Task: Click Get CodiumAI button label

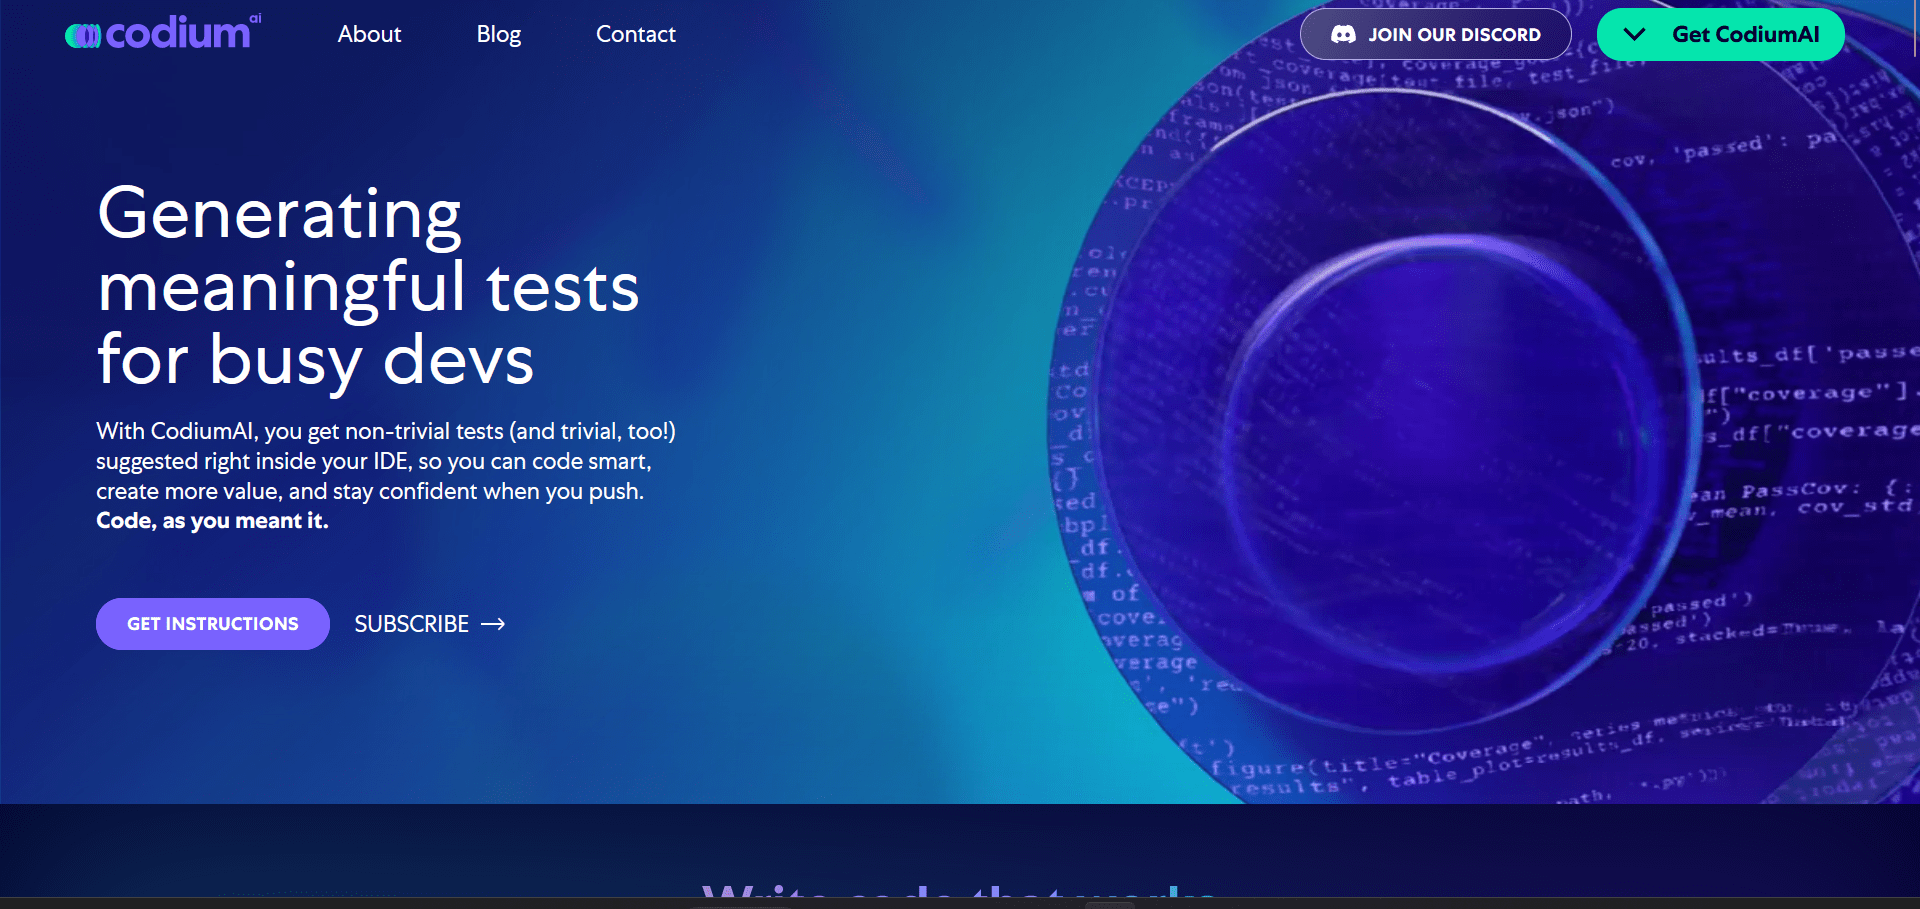Action: coord(1746,34)
